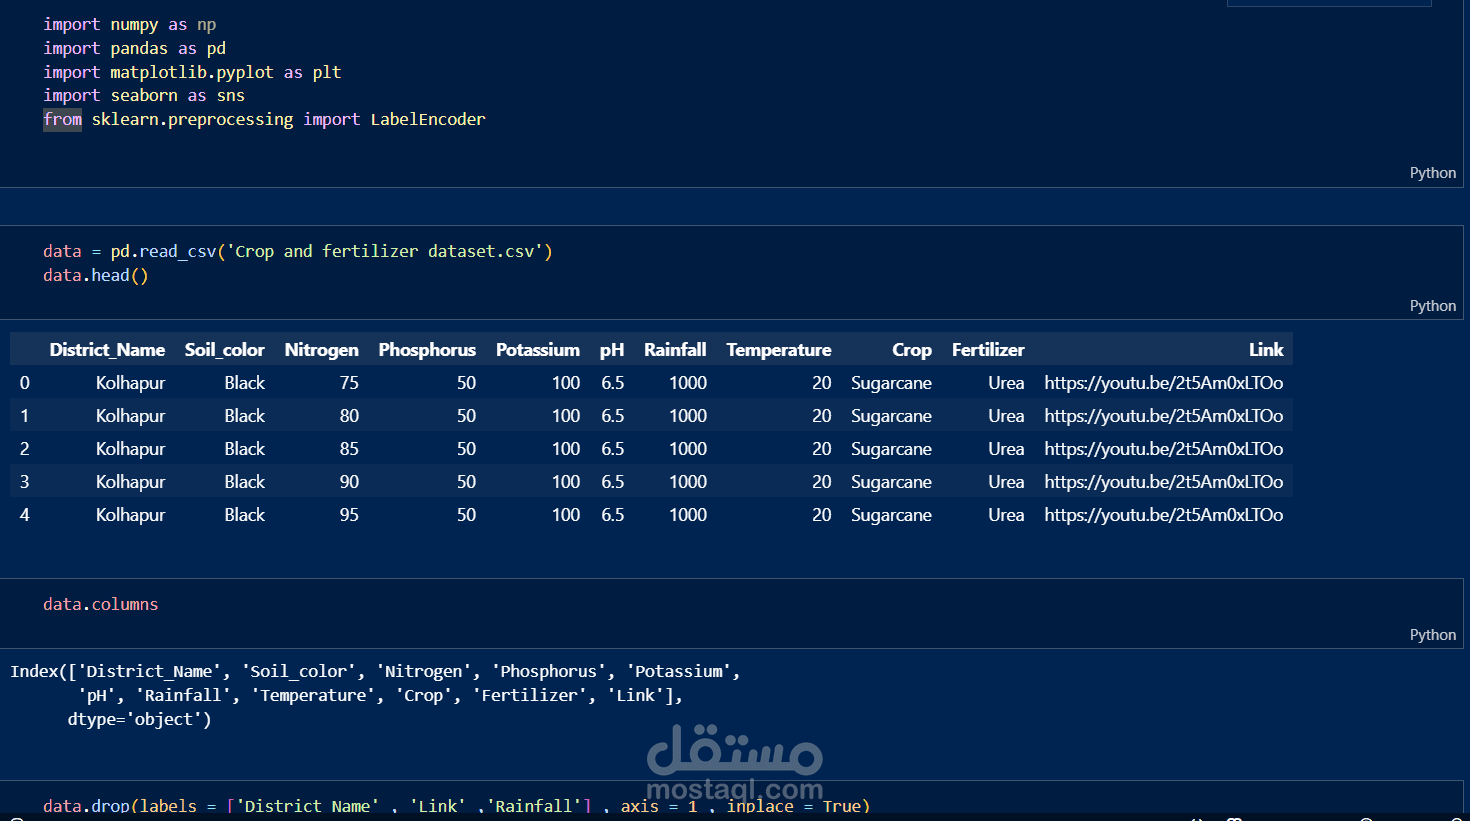Image resolution: width=1470 pixels, height=821 pixels.
Task: Click the Python language label of data.columns cell
Action: pyautogui.click(x=1432, y=635)
